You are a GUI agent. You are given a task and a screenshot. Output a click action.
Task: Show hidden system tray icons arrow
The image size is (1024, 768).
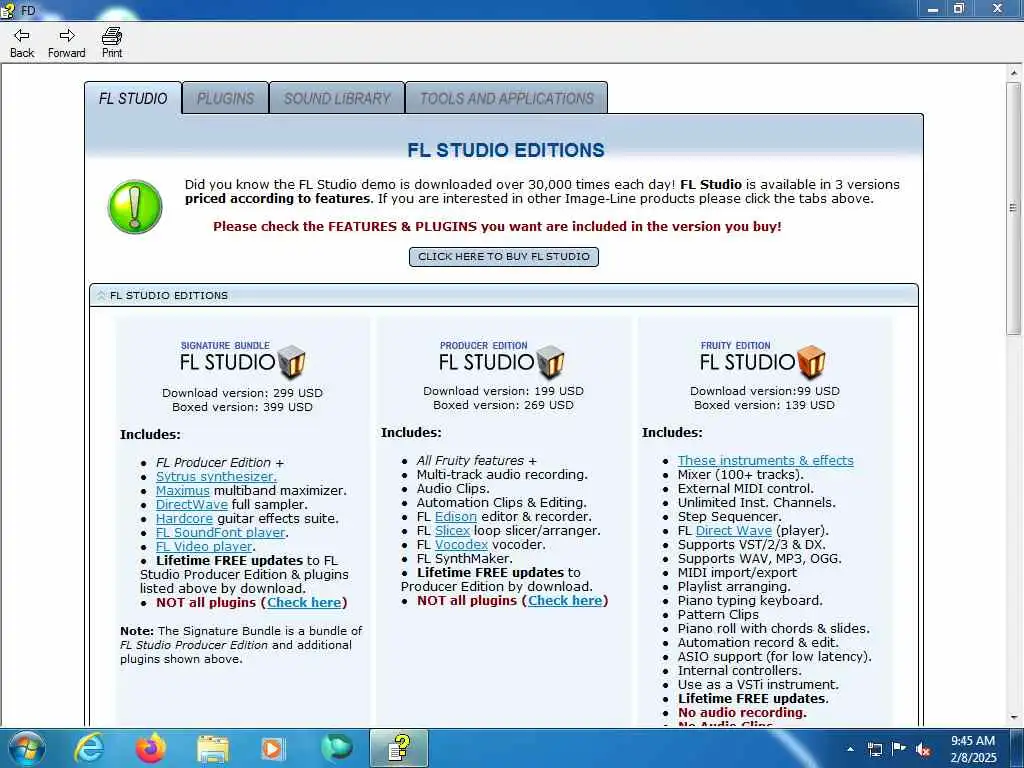click(x=850, y=748)
